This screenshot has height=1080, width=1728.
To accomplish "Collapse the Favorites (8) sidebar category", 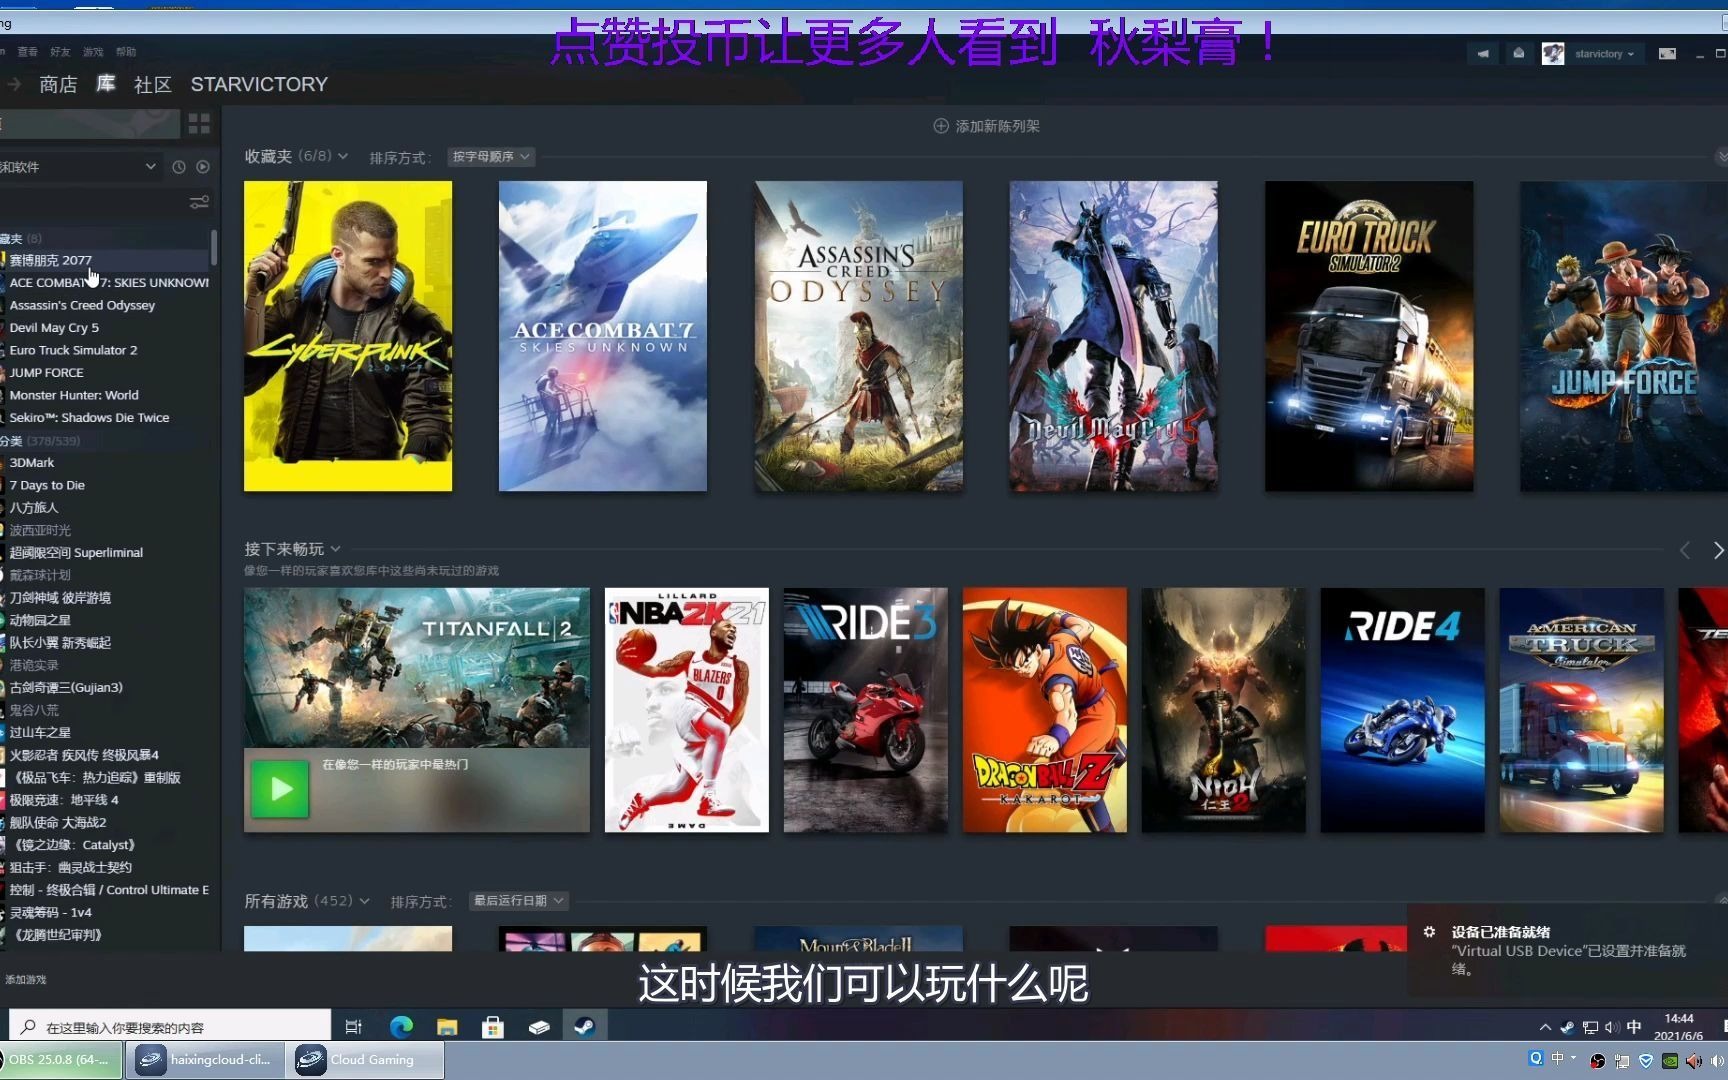I will [x=21, y=238].
